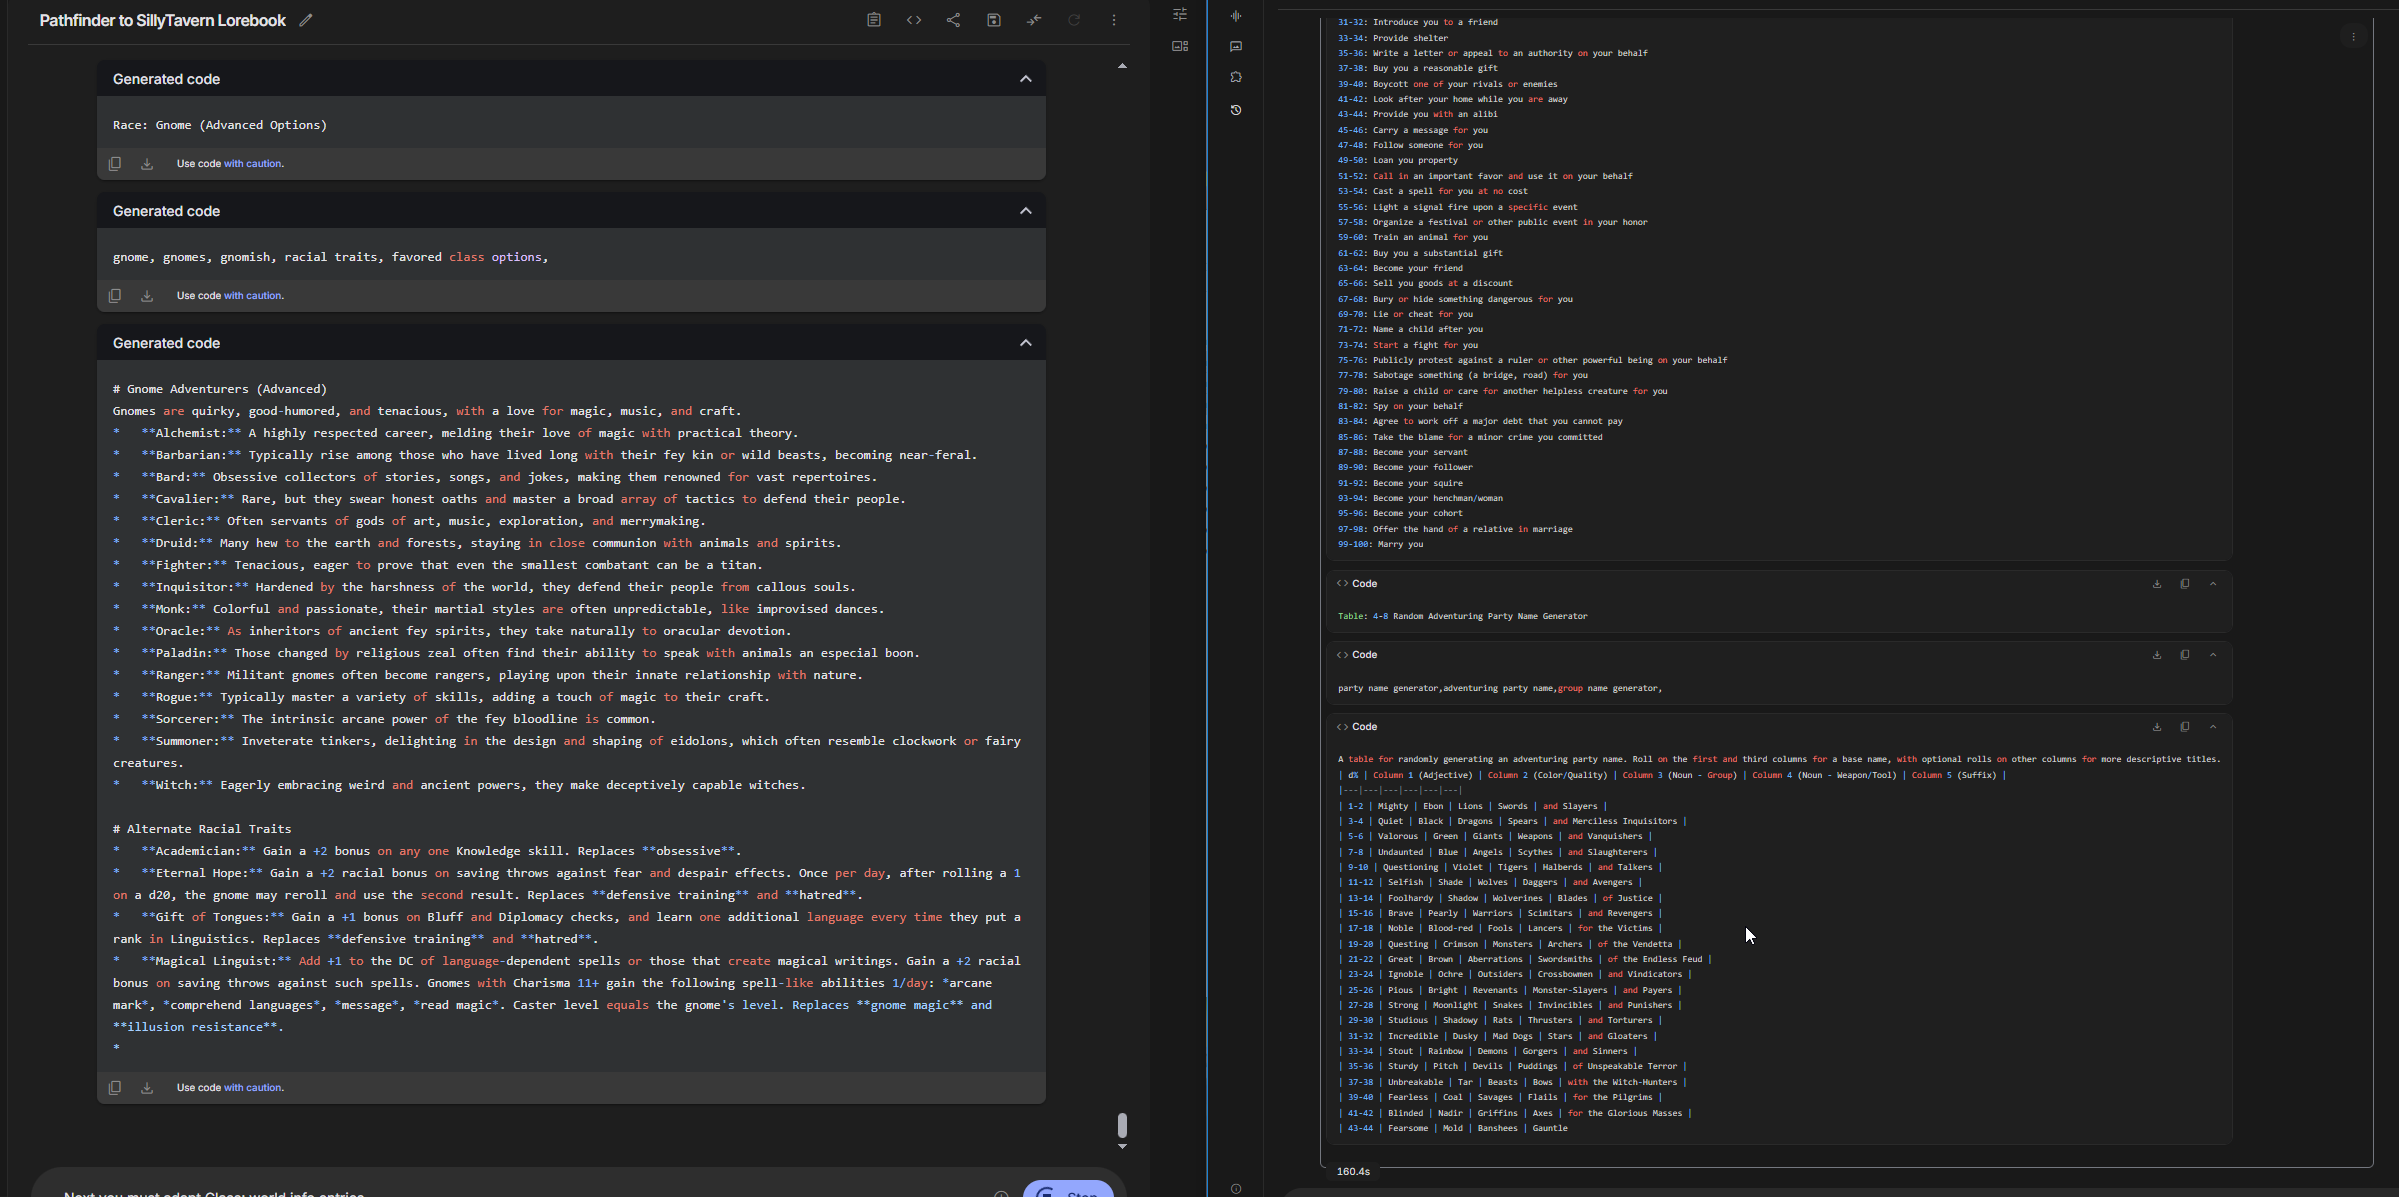Open 'with caution' link under gnome keywords block

click(x=253, y=296)
